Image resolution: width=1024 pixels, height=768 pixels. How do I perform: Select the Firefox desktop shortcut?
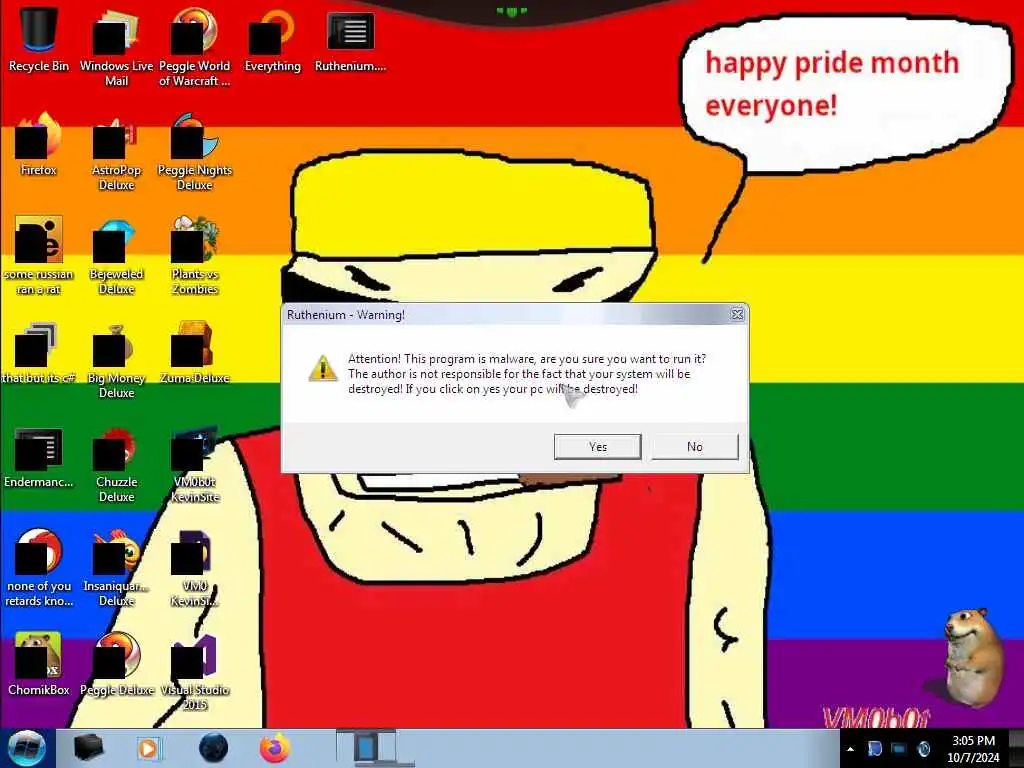[x=39, y=144]
